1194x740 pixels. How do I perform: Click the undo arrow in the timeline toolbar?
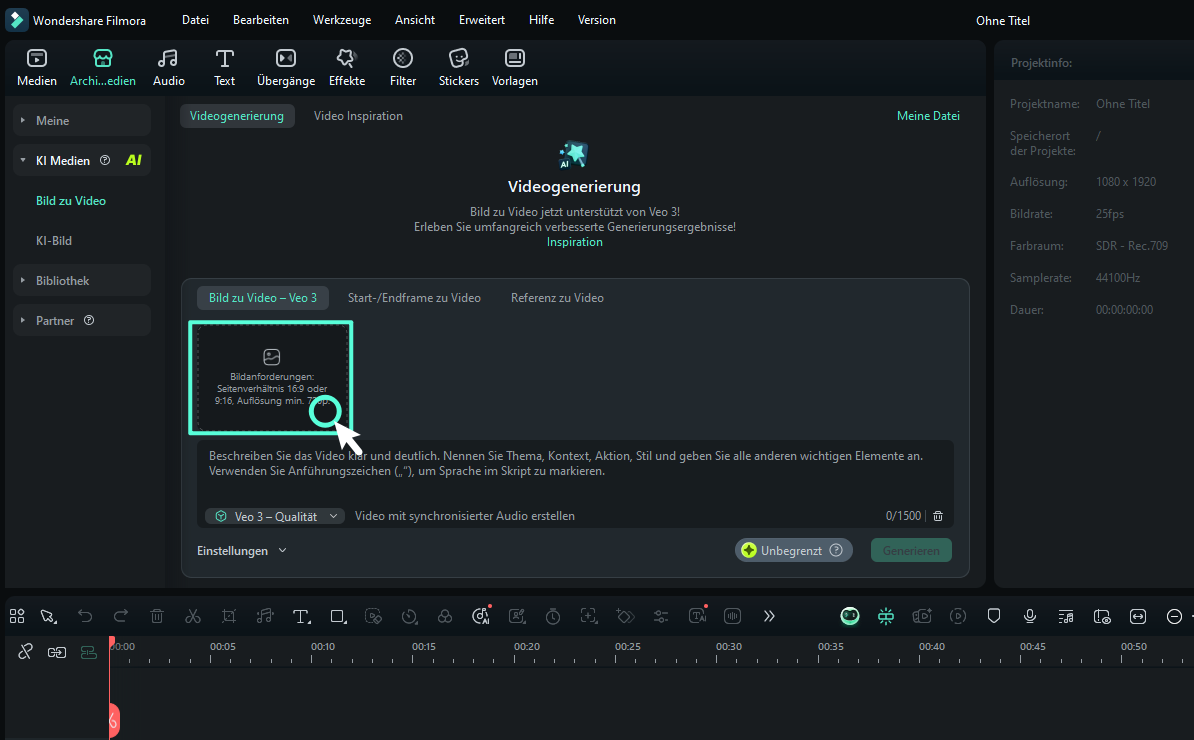(x=85, y=616)
